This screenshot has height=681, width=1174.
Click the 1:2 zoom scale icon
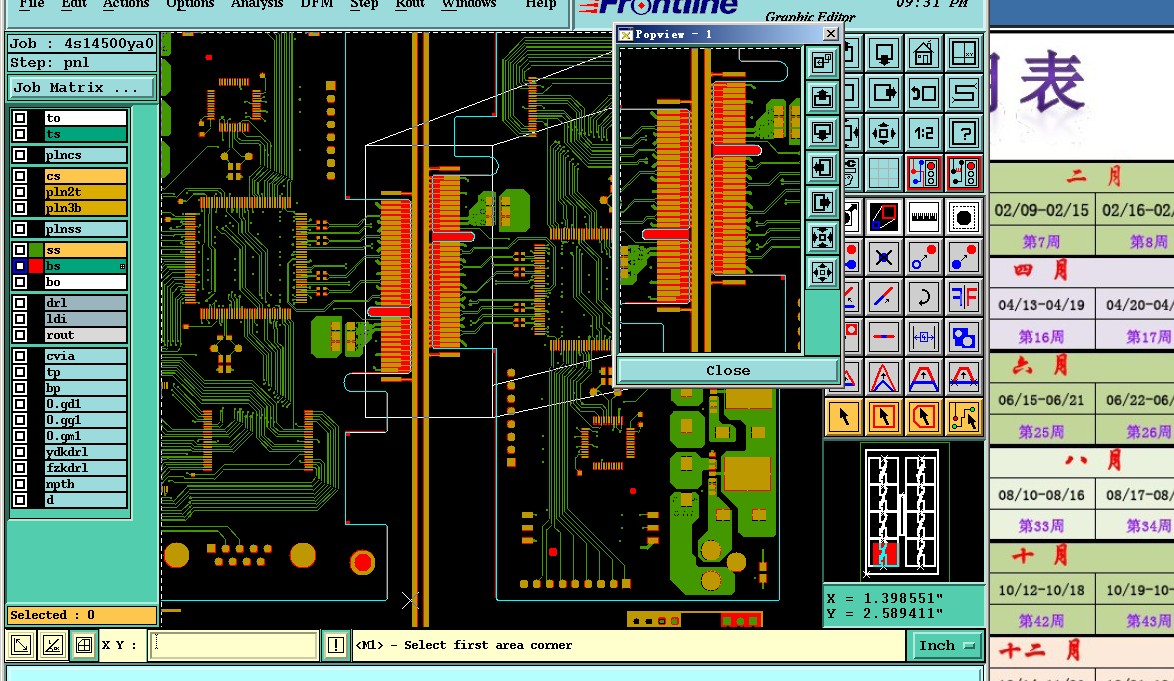(x=924, y=134)
